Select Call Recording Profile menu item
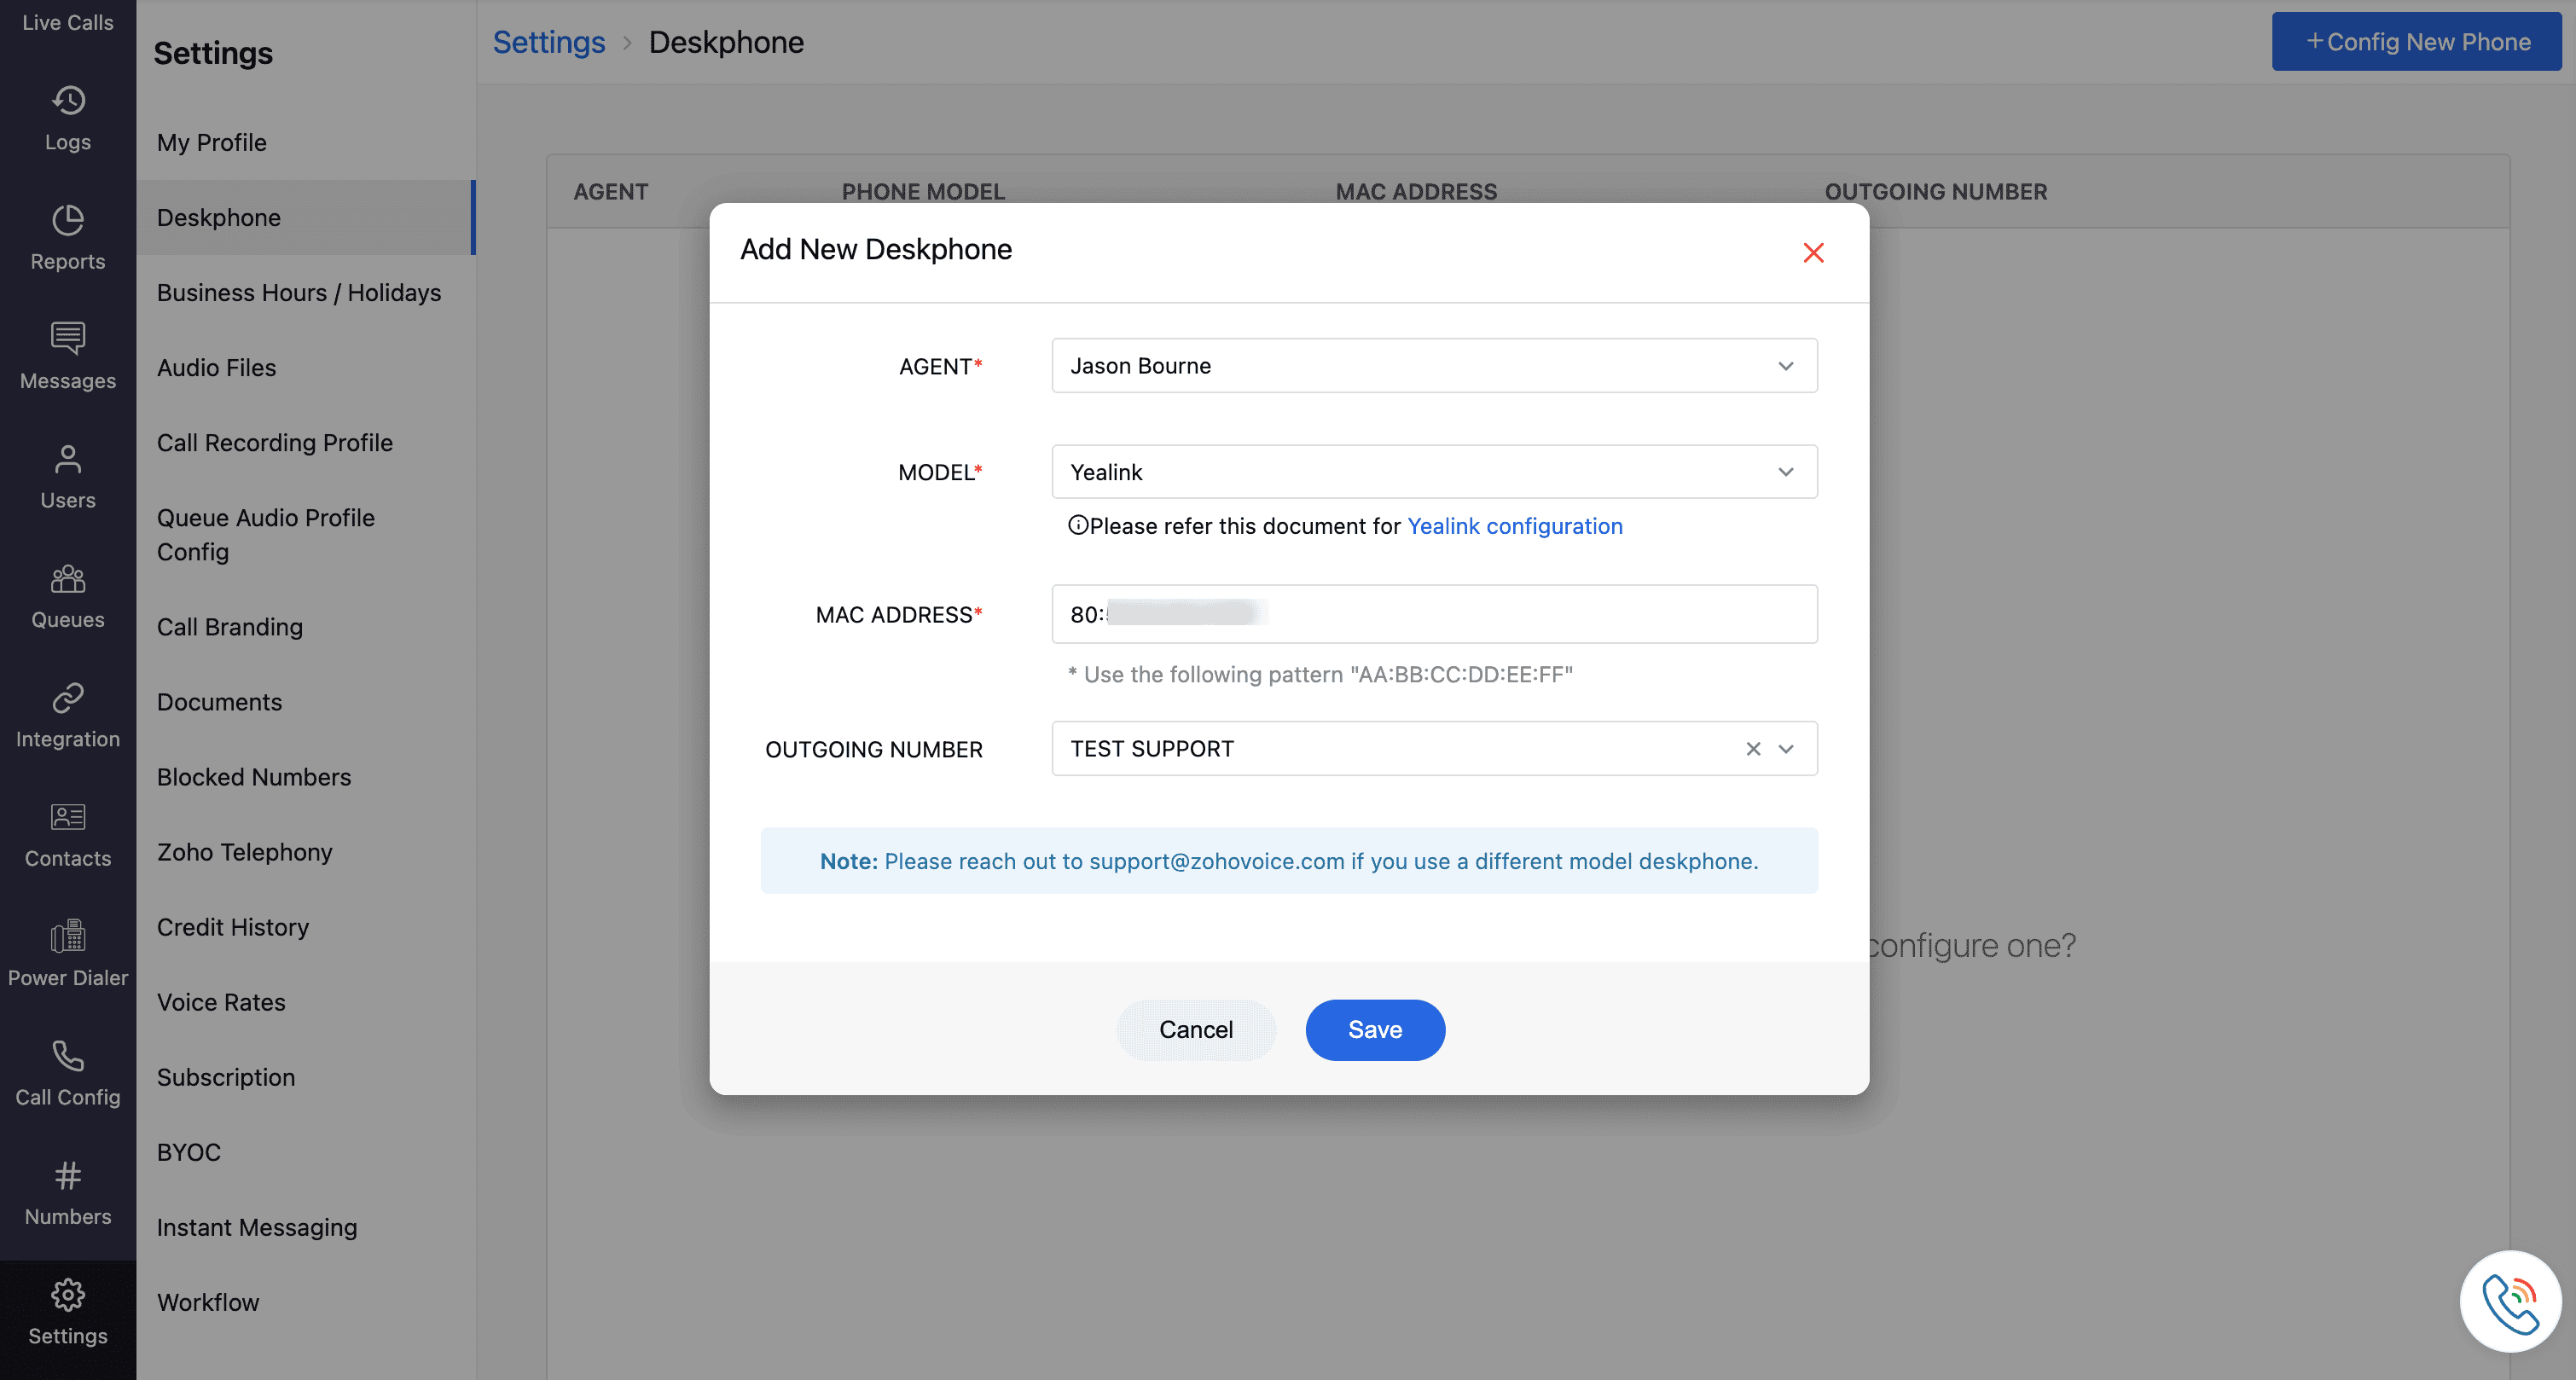The height and width of the screenshot is (1380, 2576). [x=274, y=443]
